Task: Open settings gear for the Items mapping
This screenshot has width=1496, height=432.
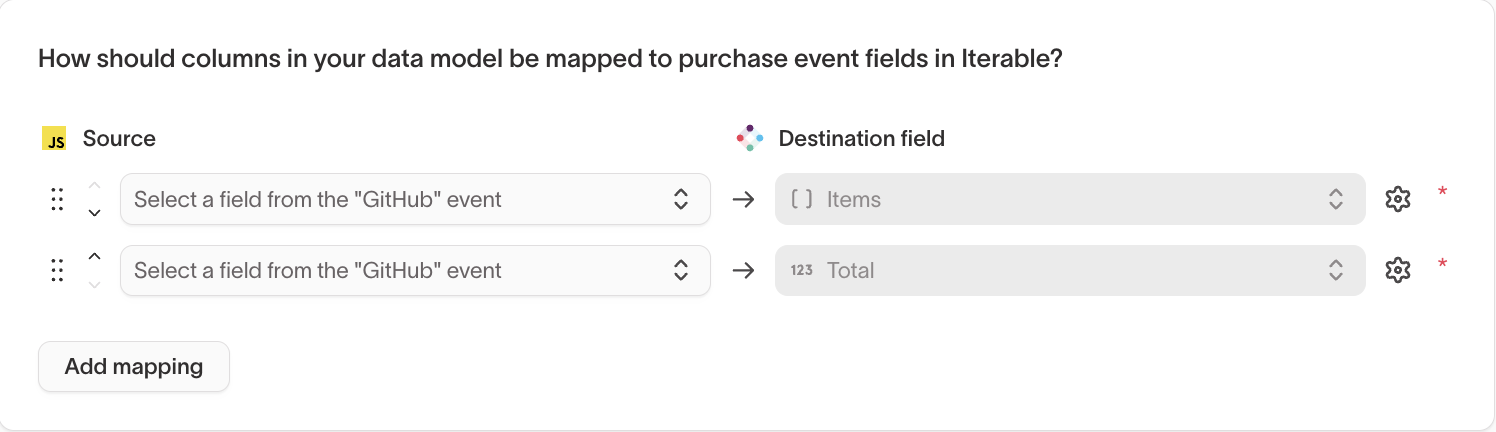Action: click(x=1397, y=199)
